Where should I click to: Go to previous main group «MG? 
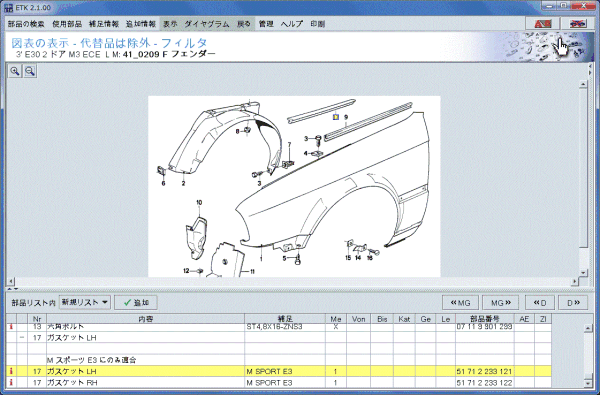tap(460, 303)
